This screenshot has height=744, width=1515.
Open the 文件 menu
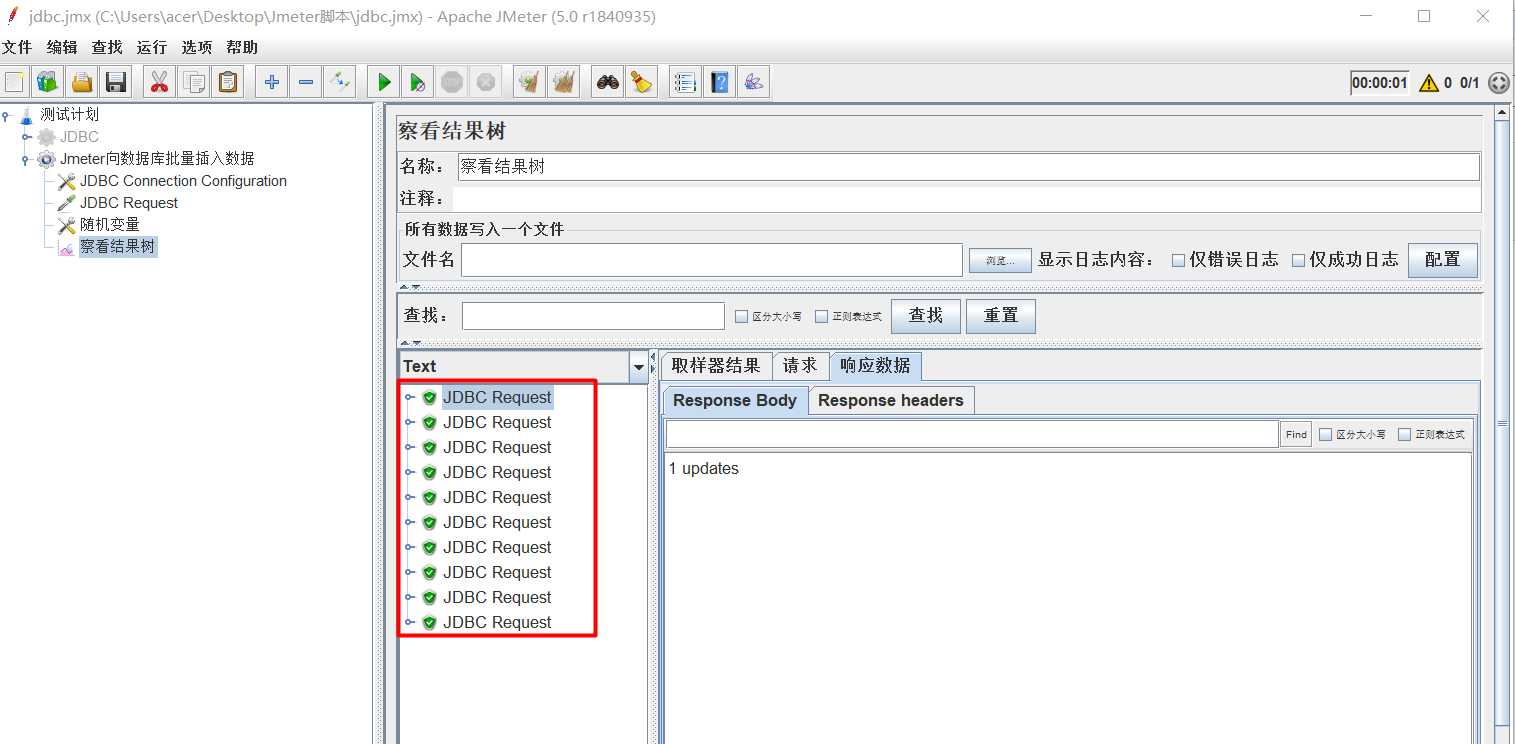[17, 47]
